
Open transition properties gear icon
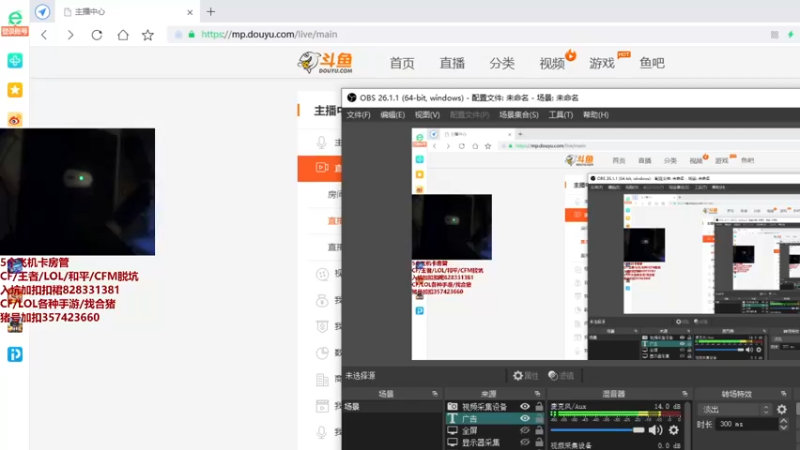pyautogui.click(x=782, y=409)
